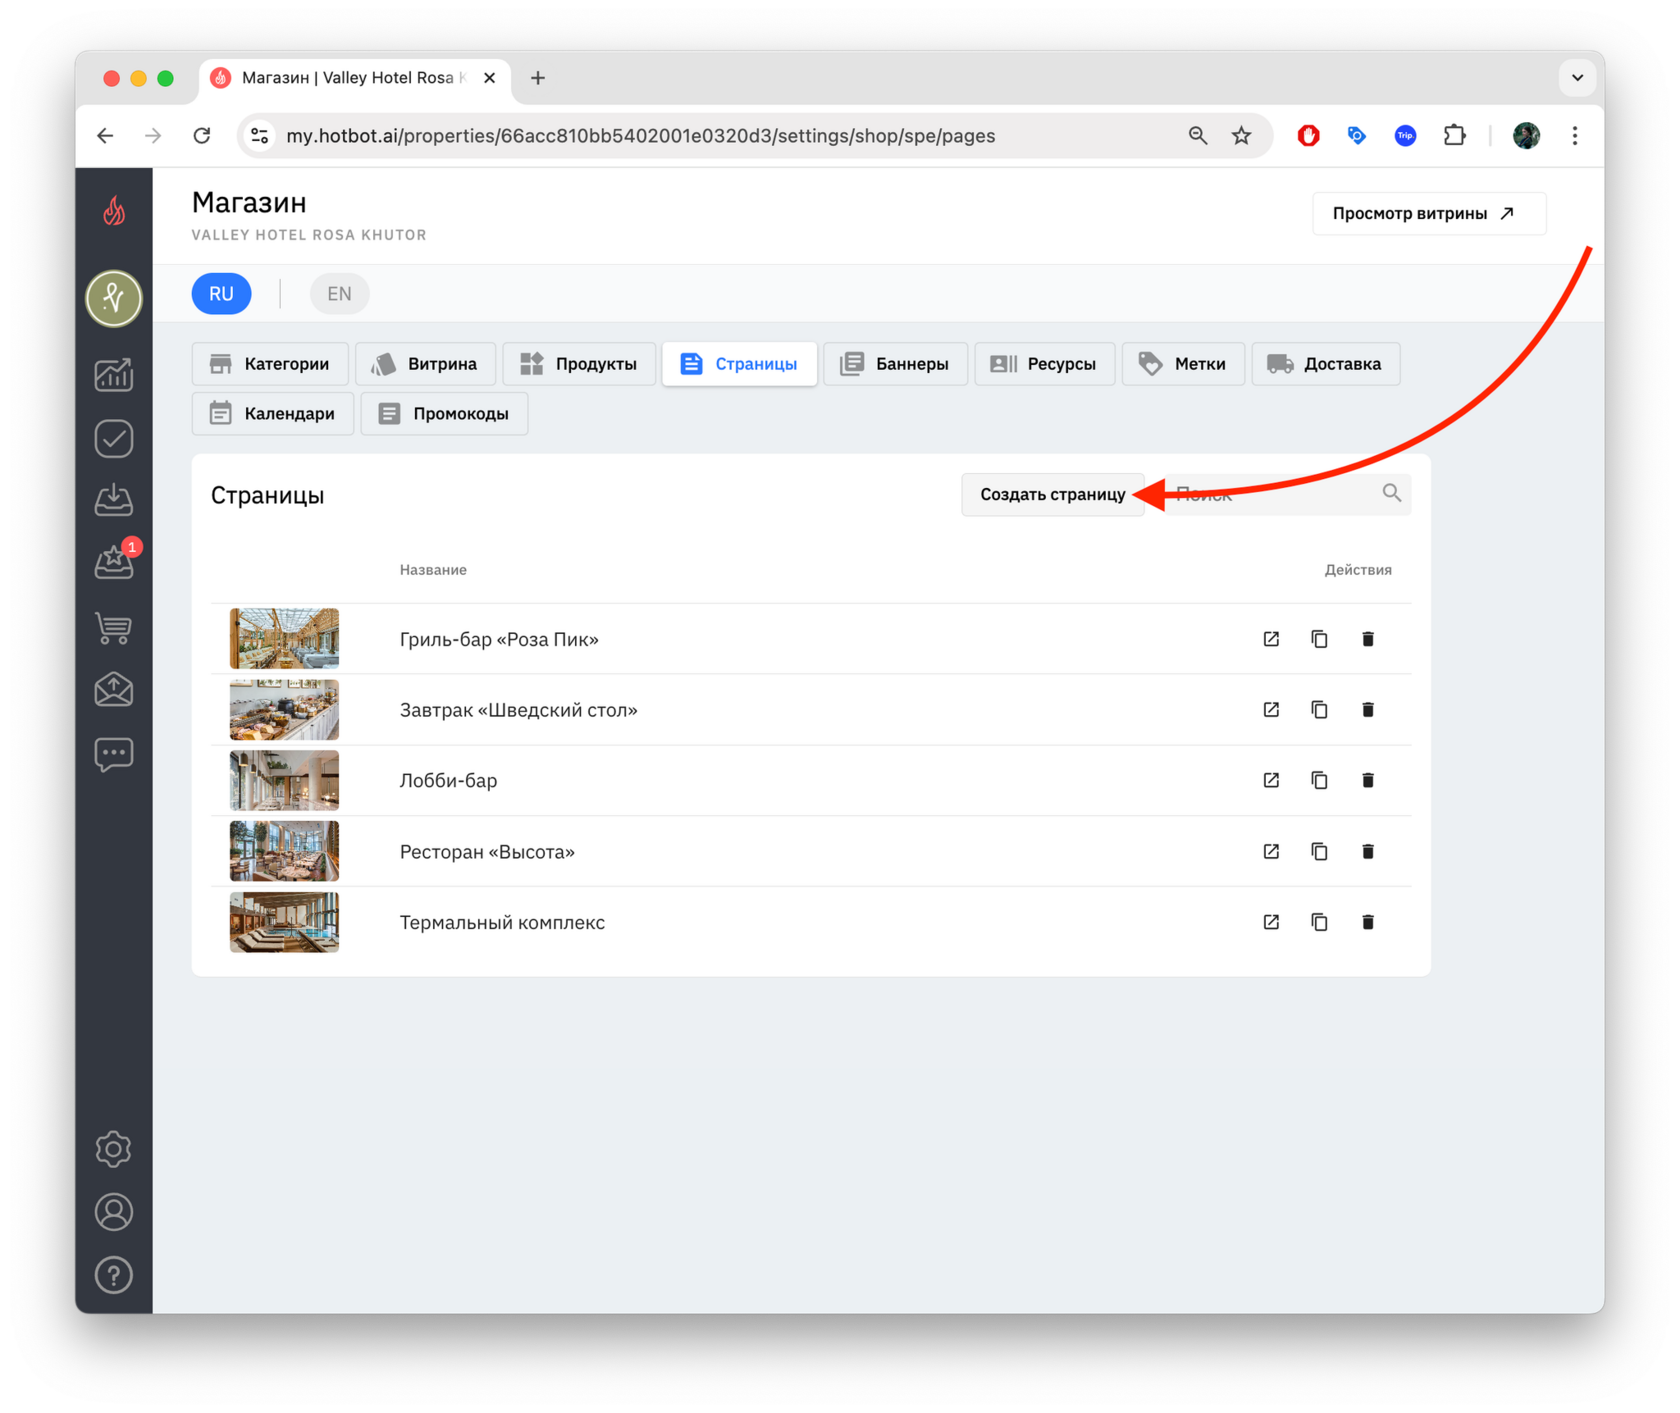Duplicate the Термальный комплекс page

click(x=1320, y=922)
